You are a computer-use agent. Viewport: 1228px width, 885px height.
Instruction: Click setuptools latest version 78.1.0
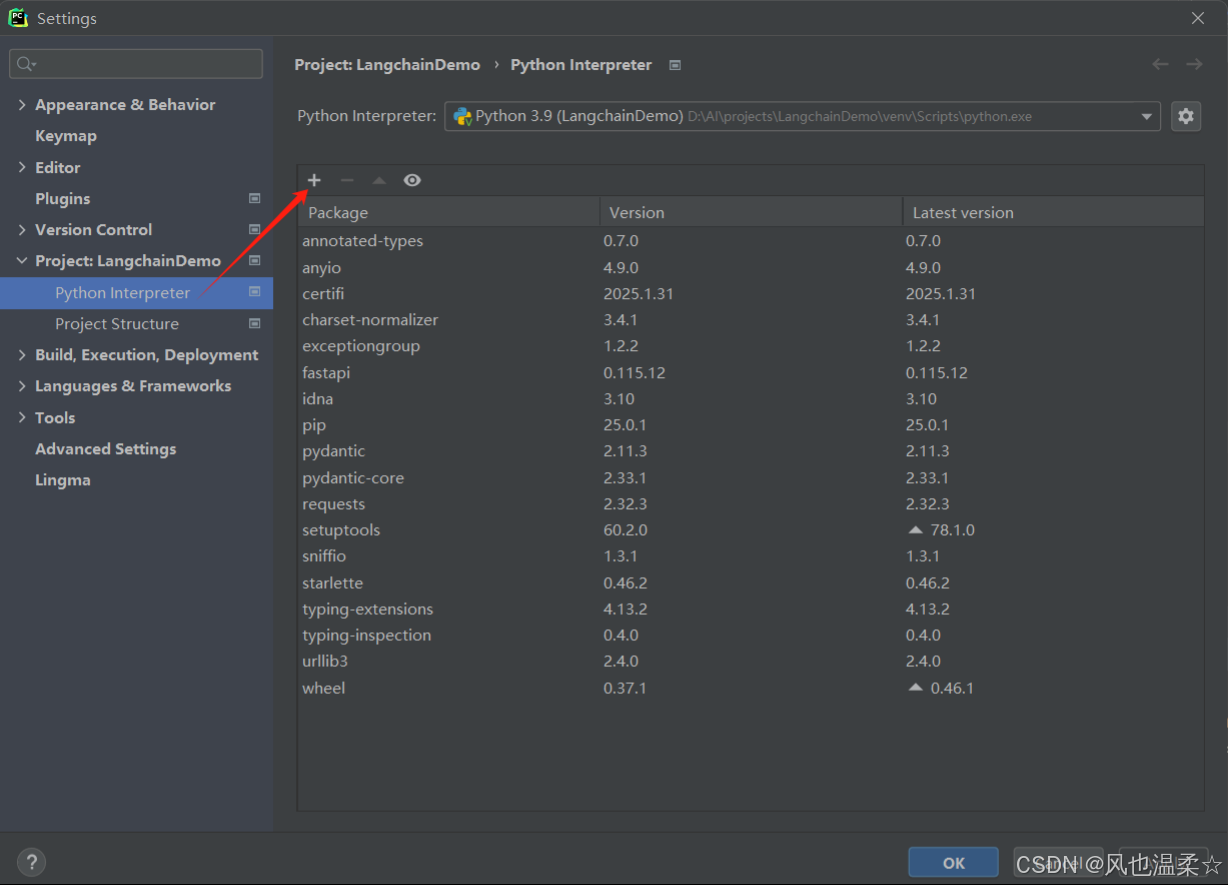click(952, 530)
